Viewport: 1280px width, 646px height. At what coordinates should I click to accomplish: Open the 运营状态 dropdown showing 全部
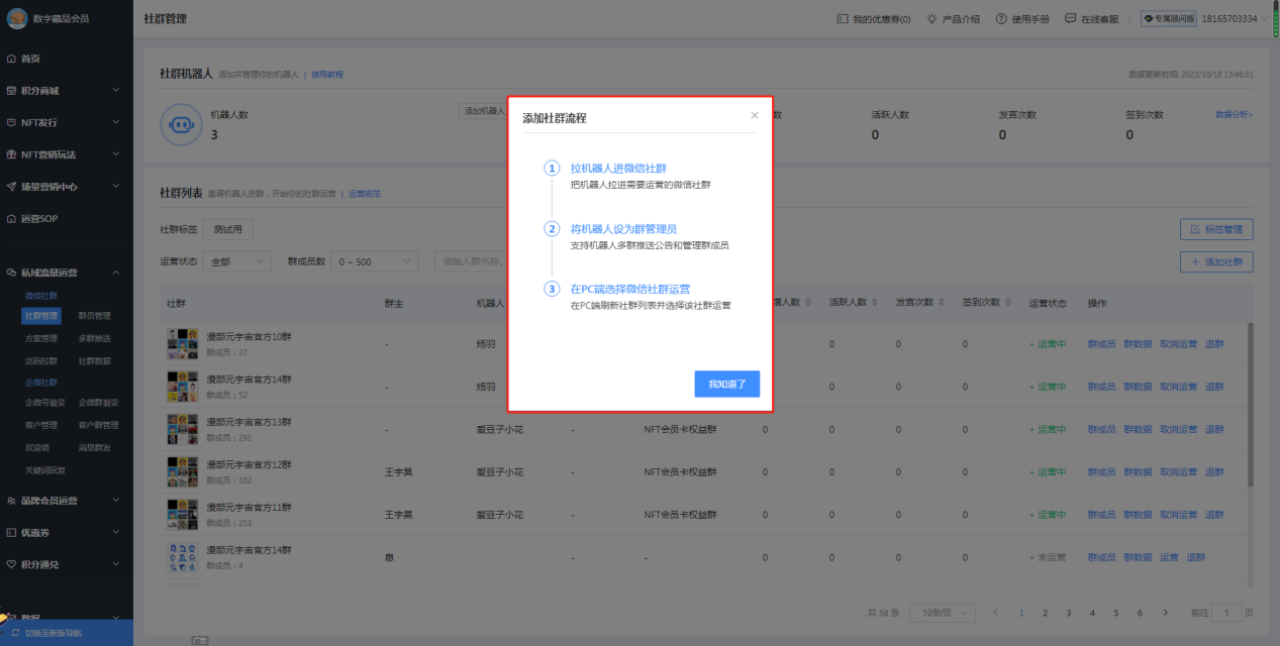pos(236,262)
